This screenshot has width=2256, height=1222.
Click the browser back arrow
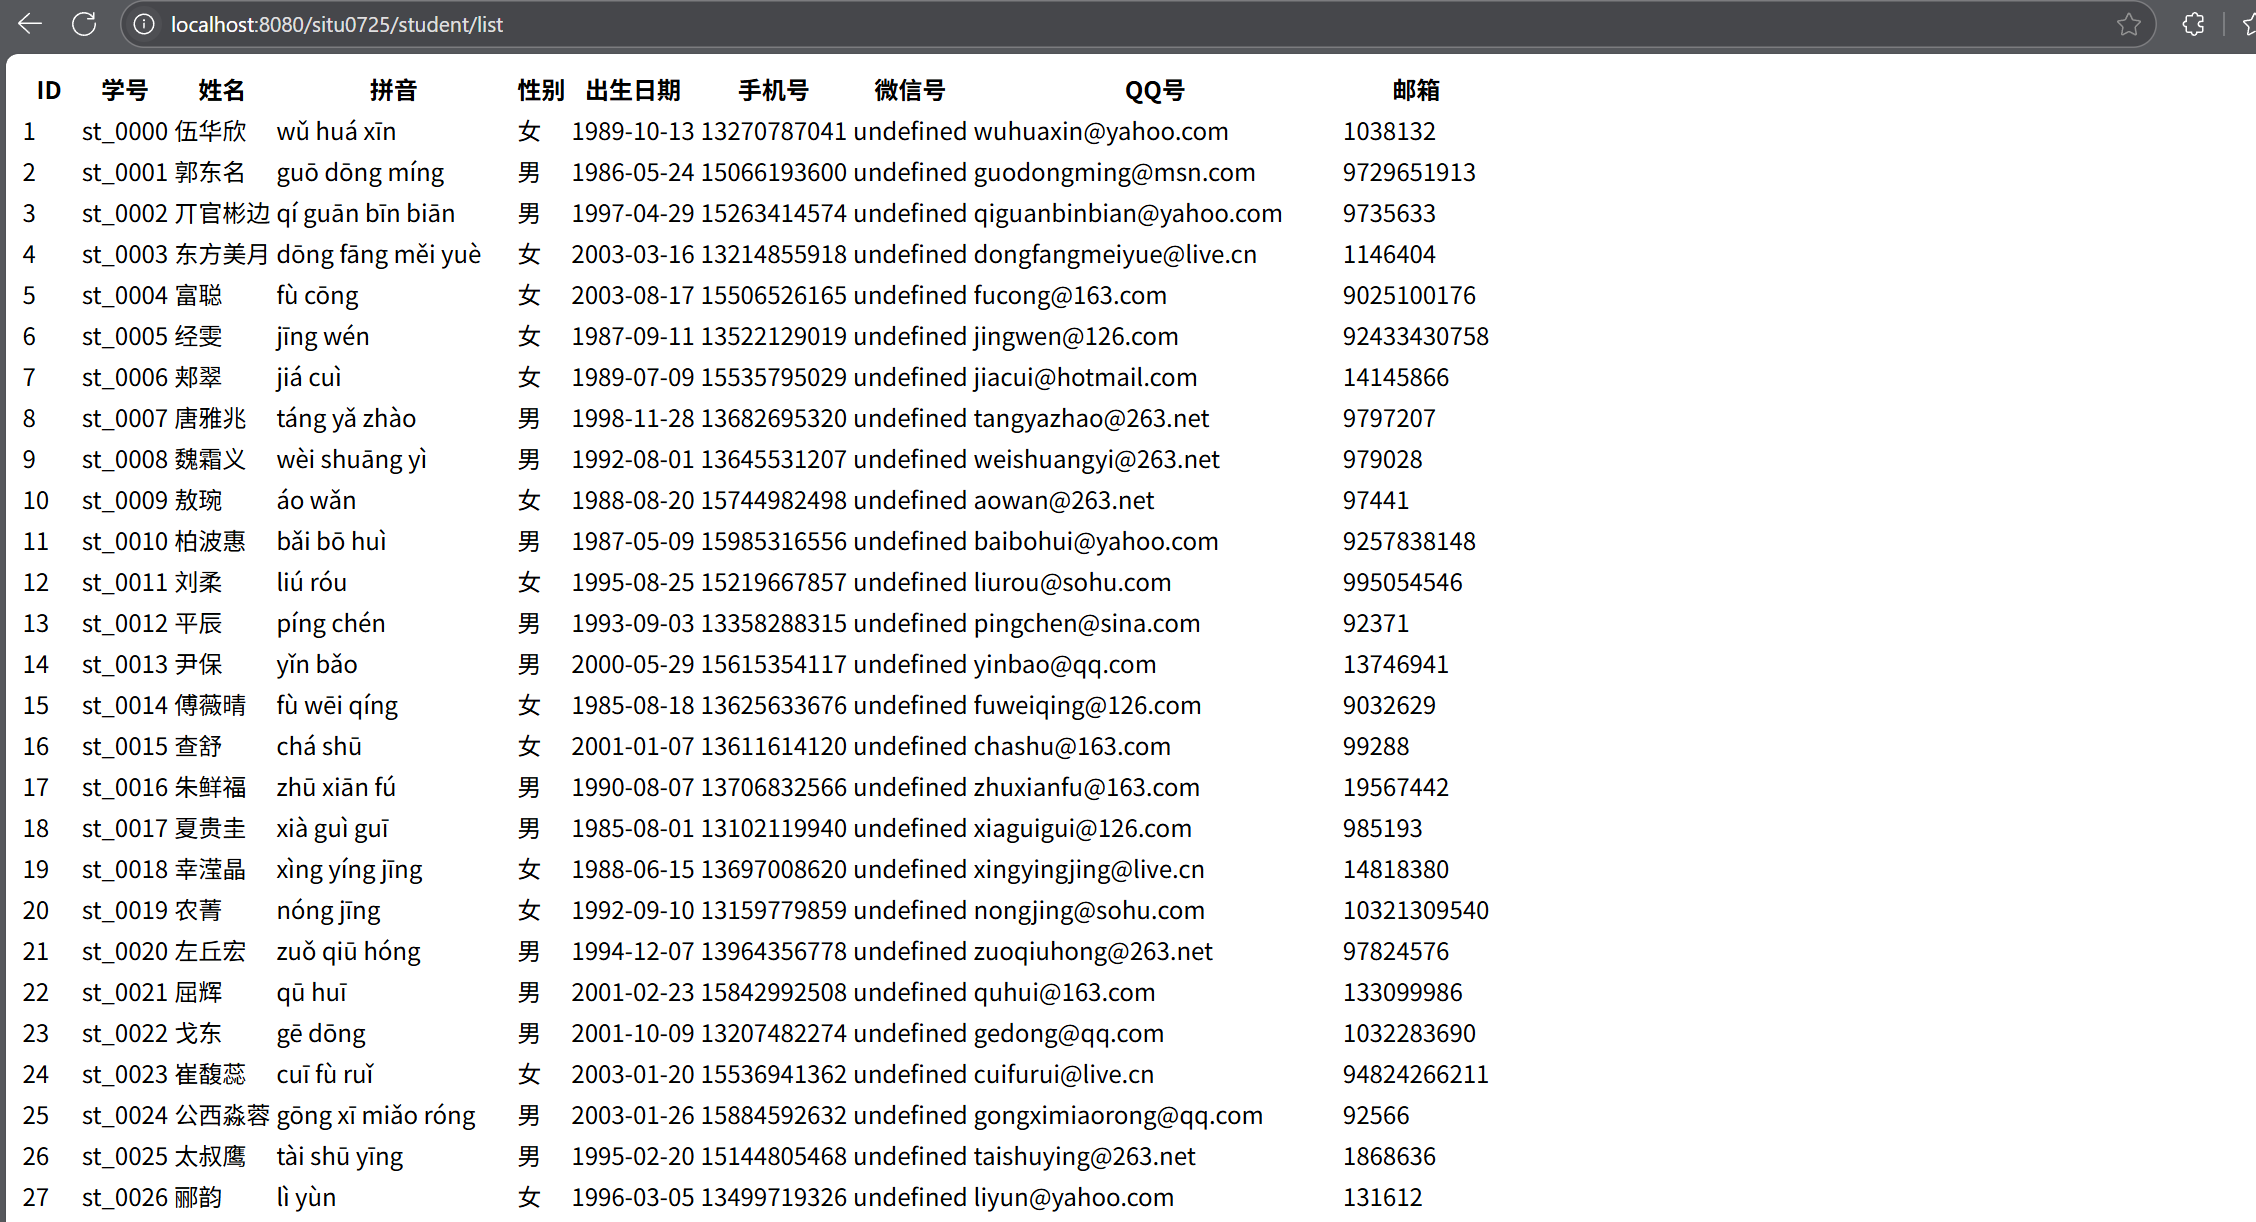pyautogui.click(x=29, y=24)
